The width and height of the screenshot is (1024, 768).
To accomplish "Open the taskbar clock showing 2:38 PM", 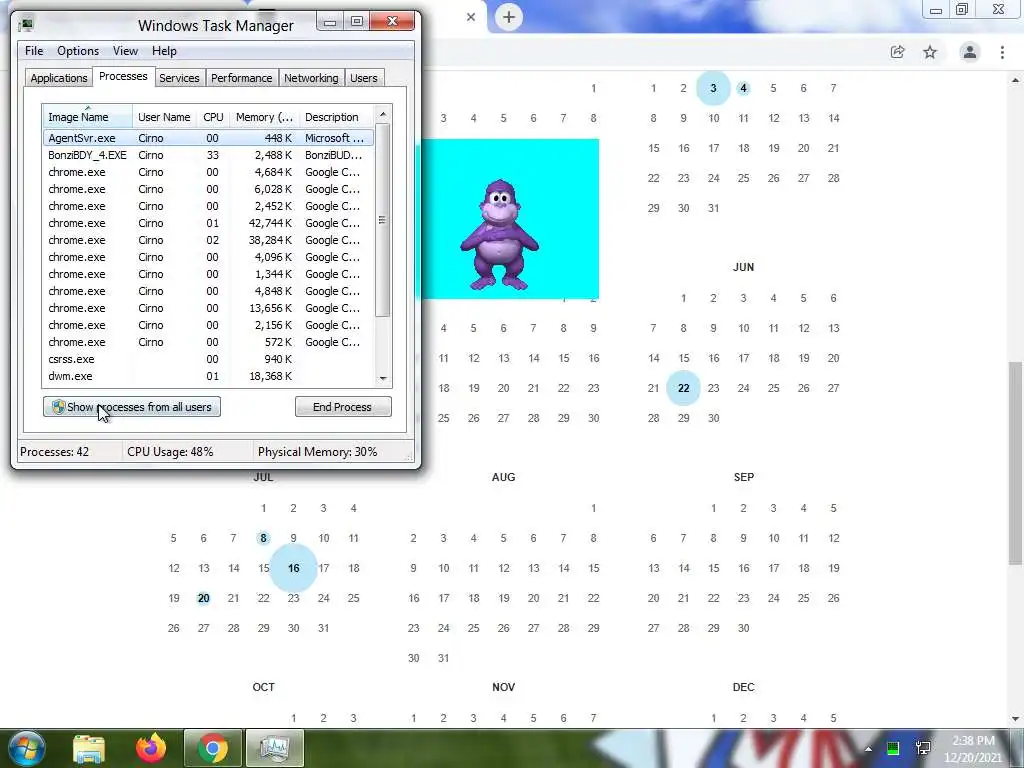I will click(x=973, y=749).
